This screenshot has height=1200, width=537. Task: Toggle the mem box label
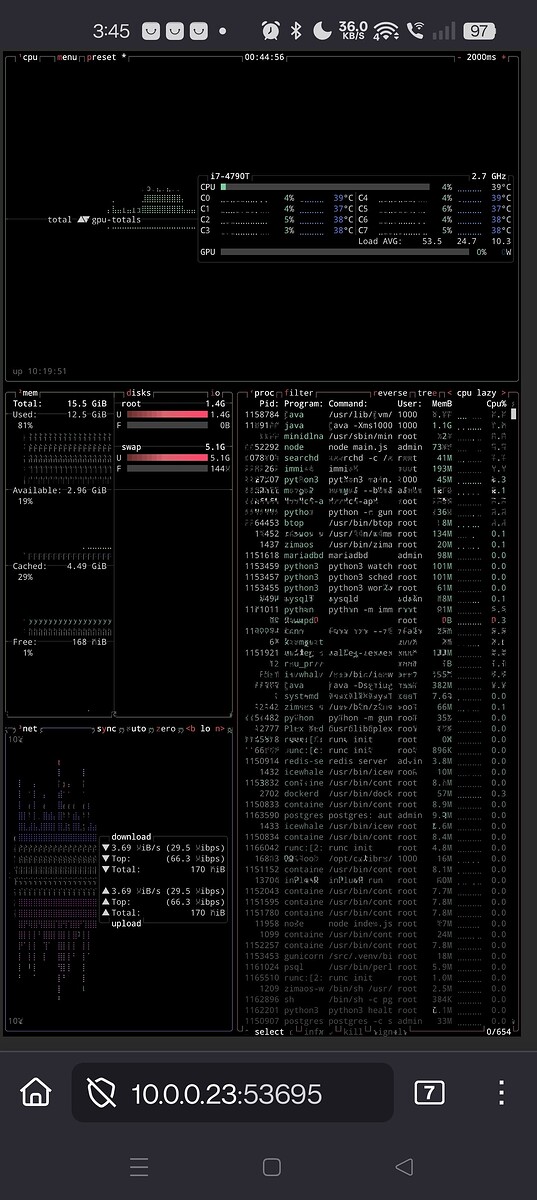pos(29,393)
